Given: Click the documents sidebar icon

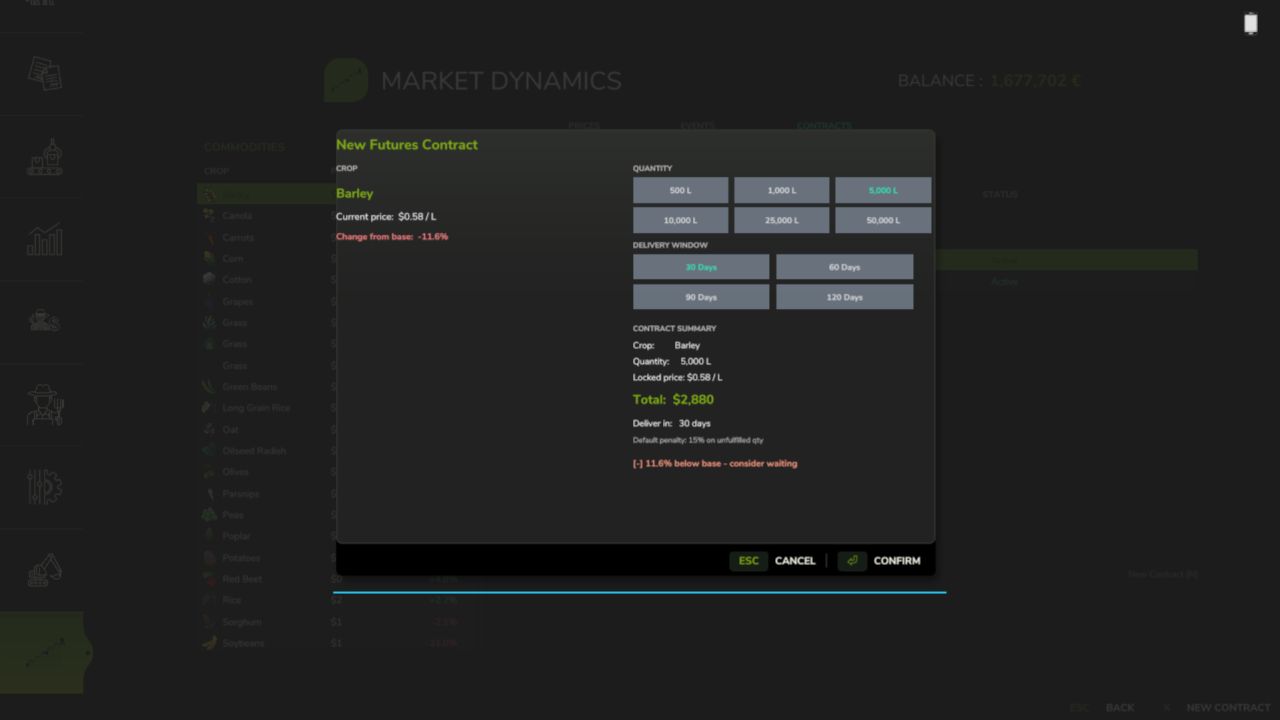Looking at the screenshot, I should [42, 74].
